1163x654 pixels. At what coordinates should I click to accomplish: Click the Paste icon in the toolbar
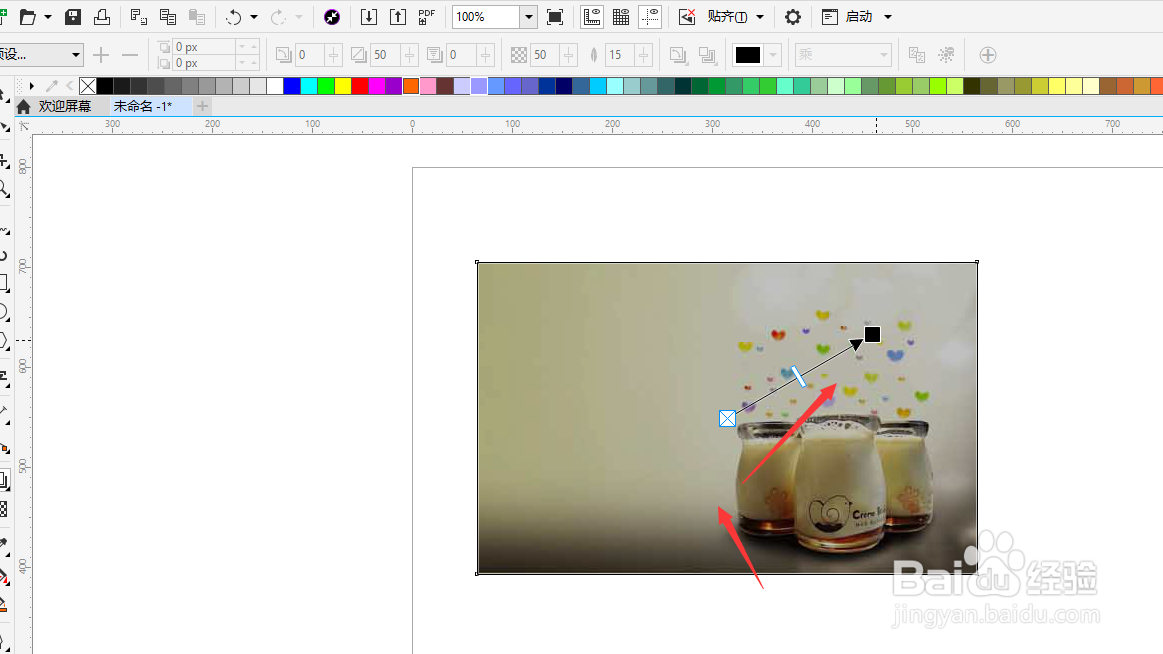coord(197,16)
